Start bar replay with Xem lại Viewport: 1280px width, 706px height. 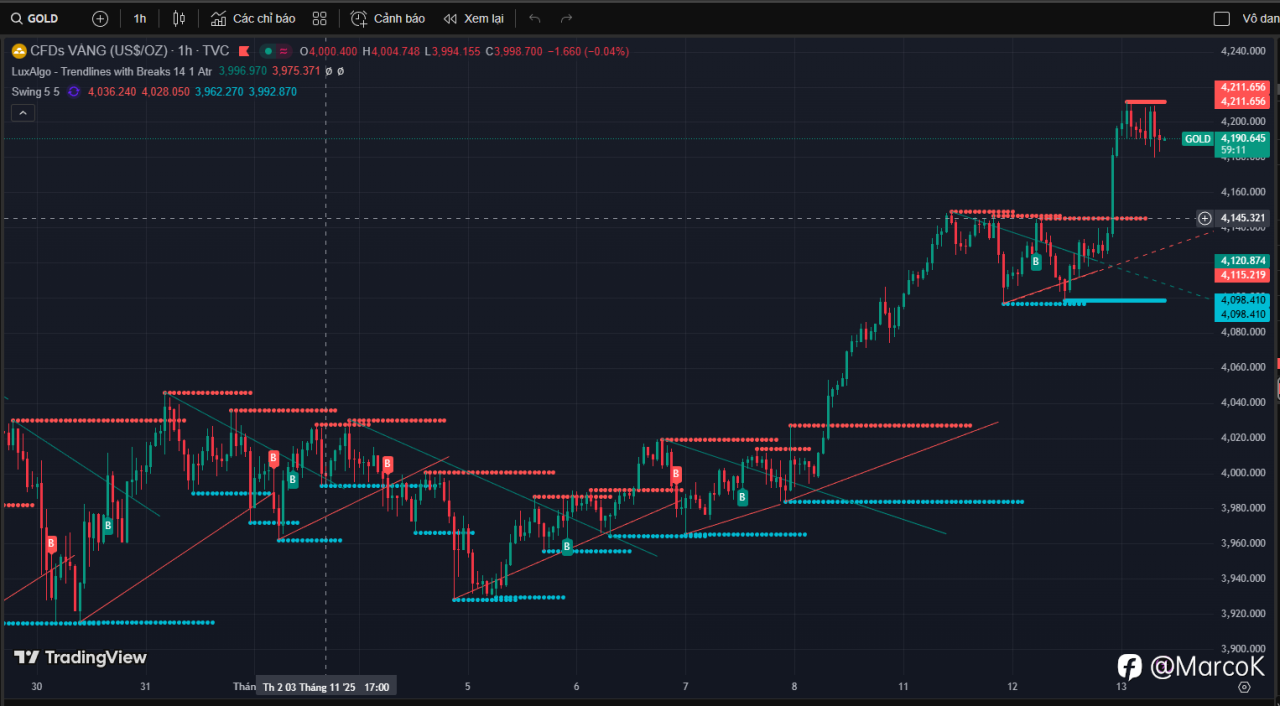474,18
